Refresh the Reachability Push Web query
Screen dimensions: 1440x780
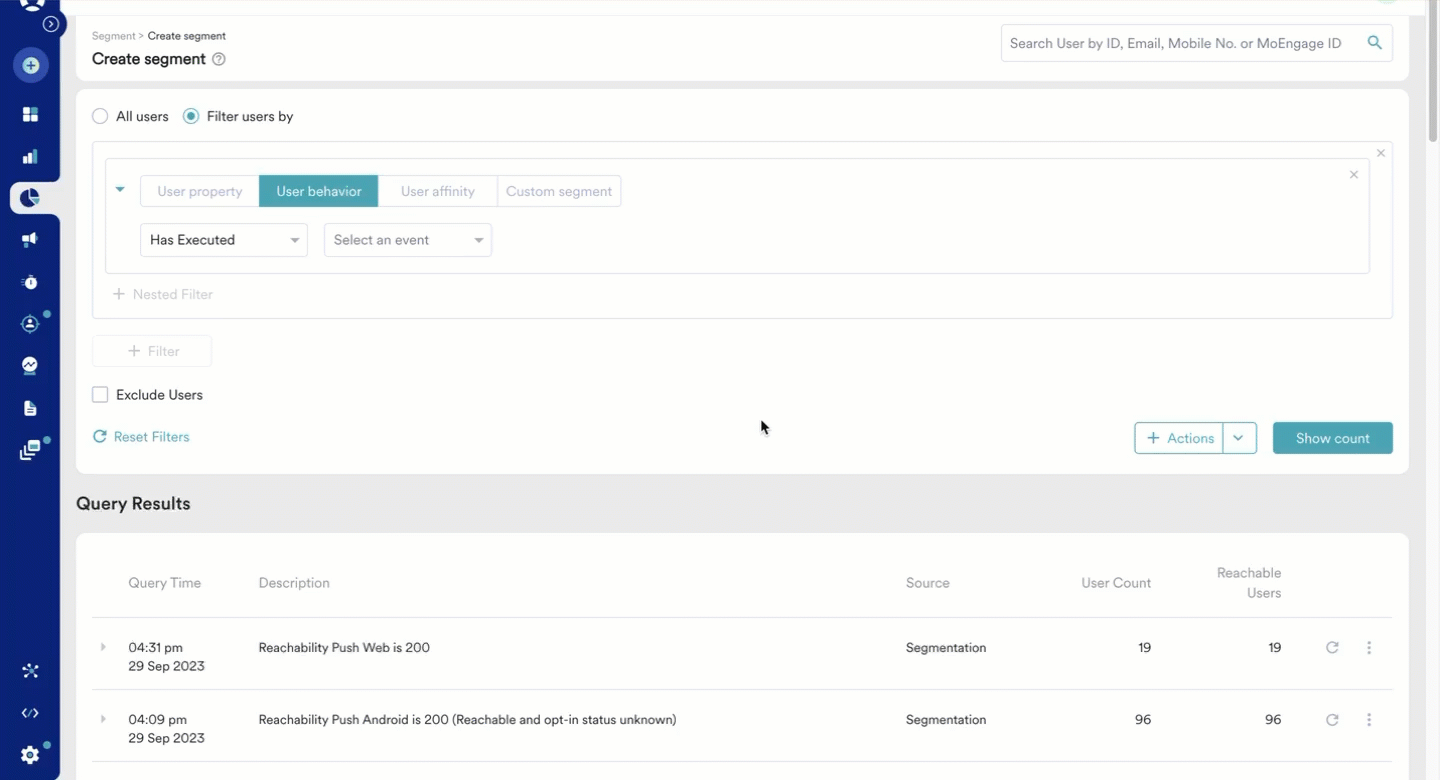click(1332, 648)
